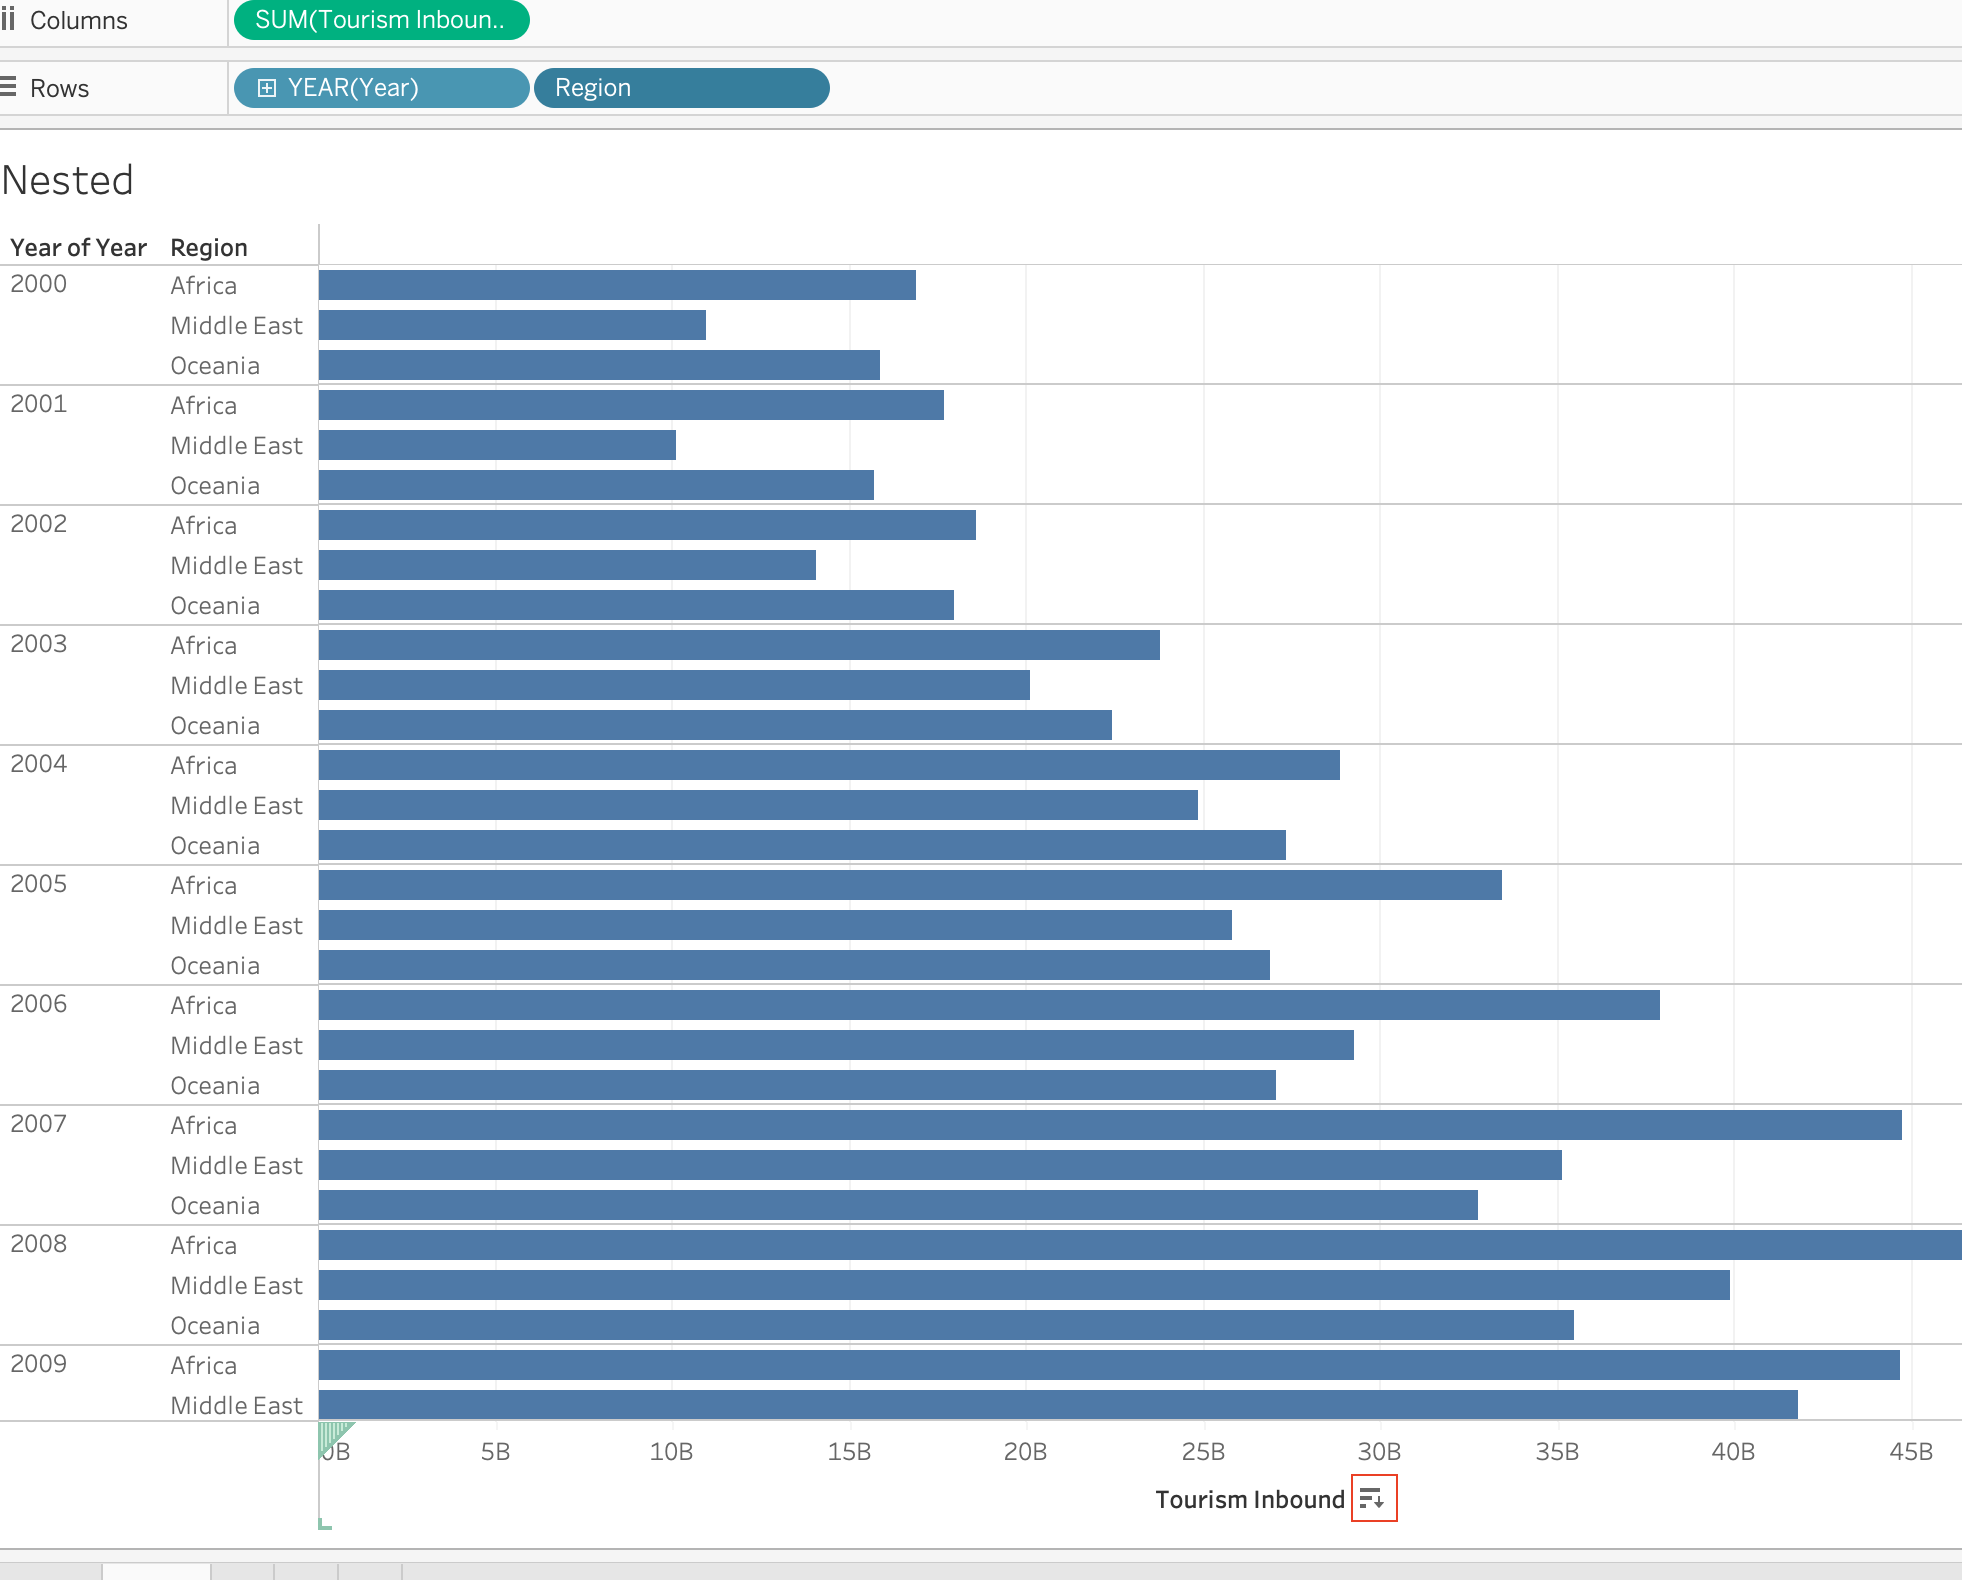Click the 2009 Middle East bar

(1058, 1405)
